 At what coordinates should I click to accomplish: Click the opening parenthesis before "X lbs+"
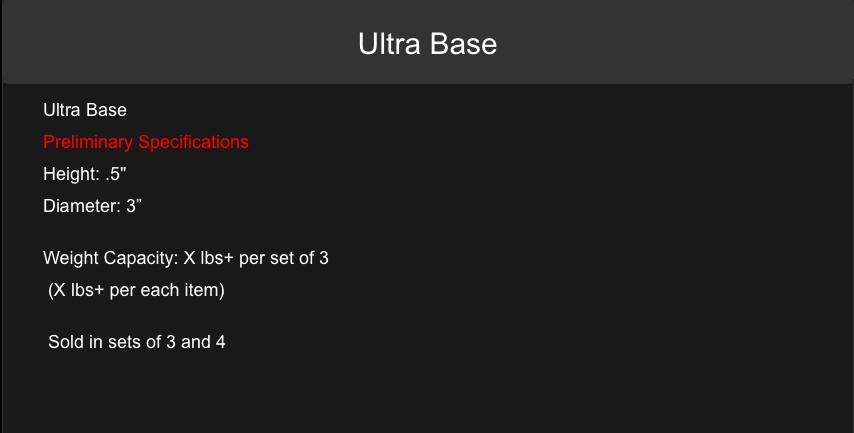51,291
